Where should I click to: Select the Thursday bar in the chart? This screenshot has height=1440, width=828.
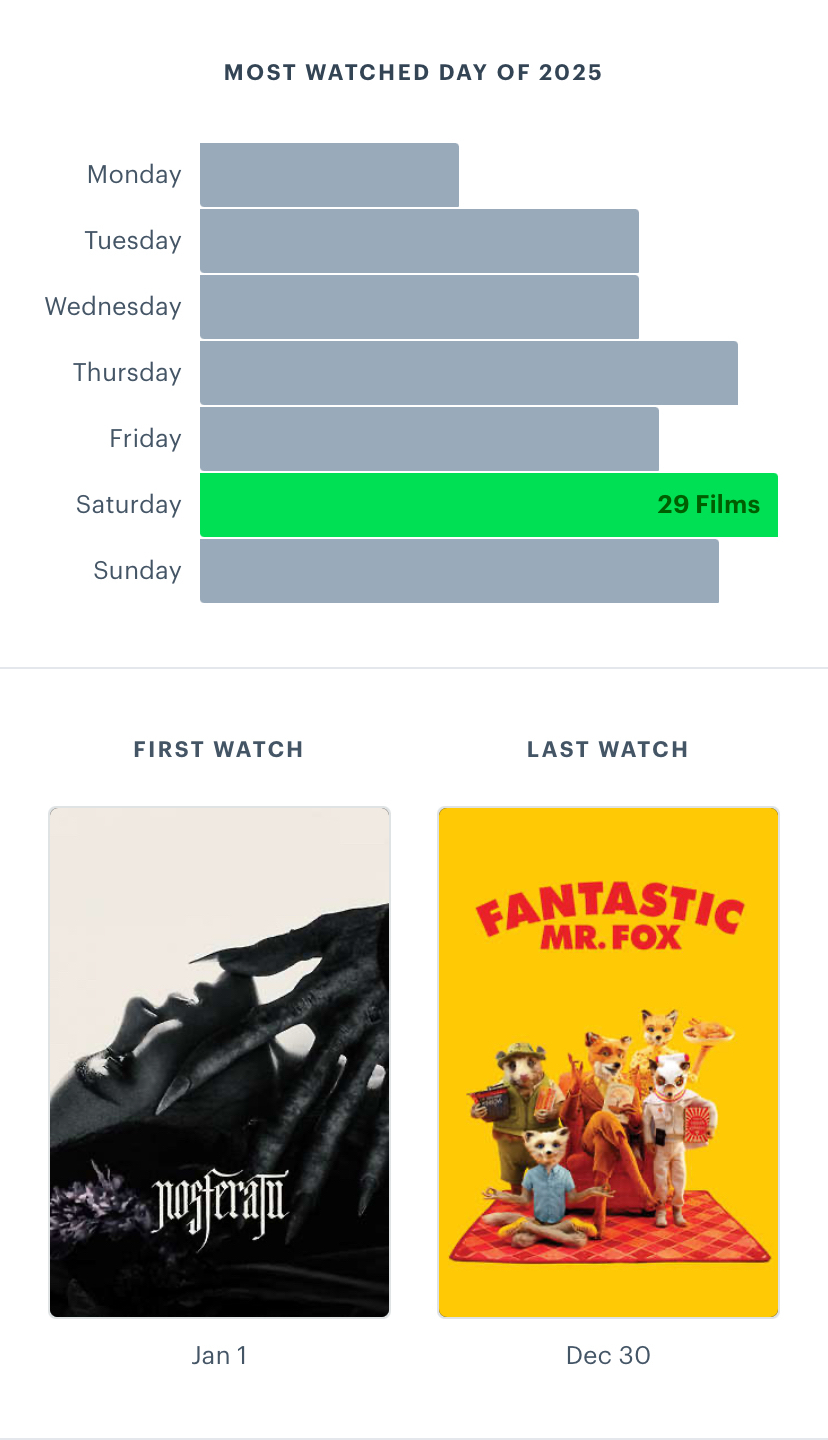(x=468, y=373)
